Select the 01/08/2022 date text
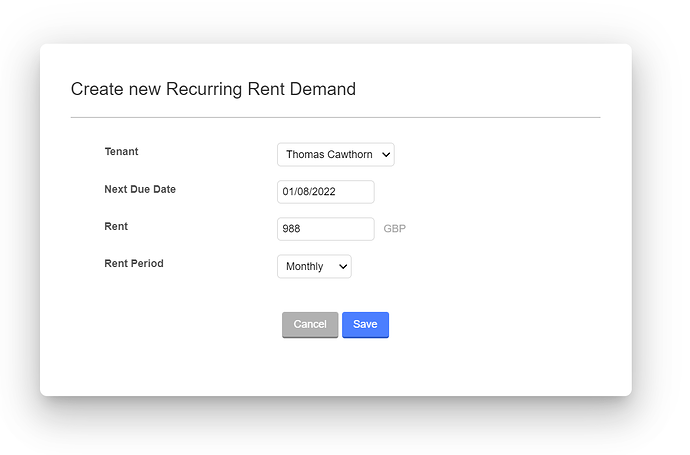Viewport: 690px width, 455px height. click(x=311, y=192)
